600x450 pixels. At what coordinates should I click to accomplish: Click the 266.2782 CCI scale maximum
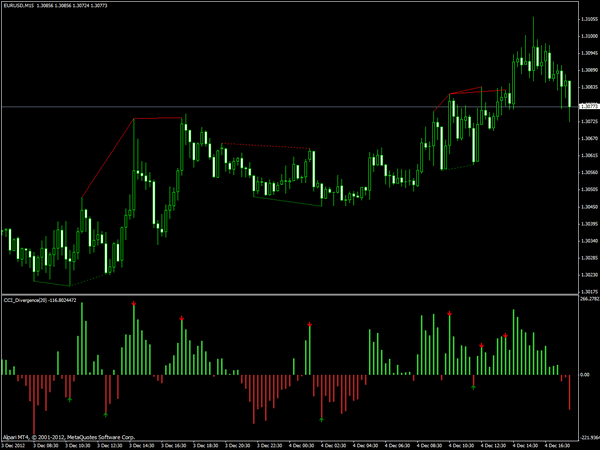click(x=590, y=298)
